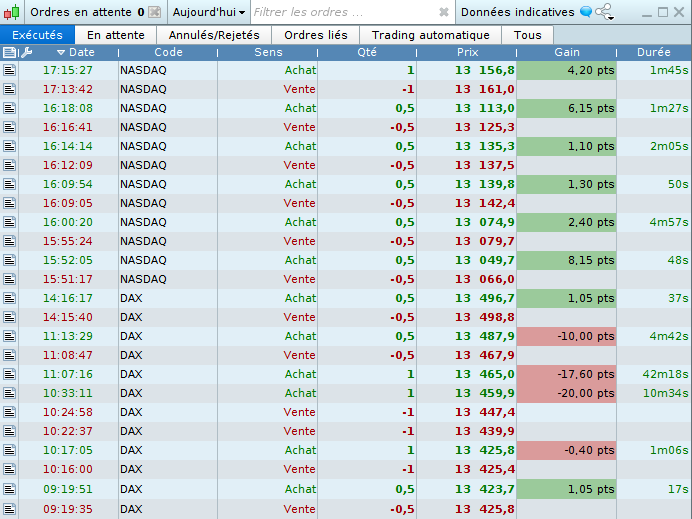Viewport: 692px width, 519px height.
Task: Open the Aujourd'hui period dropdown
Action: [209, 12]
